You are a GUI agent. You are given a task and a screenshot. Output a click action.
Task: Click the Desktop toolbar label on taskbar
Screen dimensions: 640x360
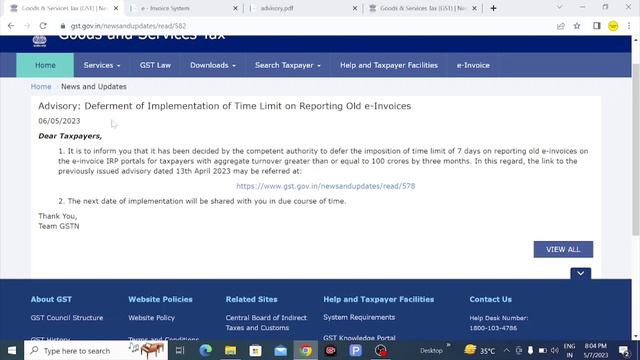click(x=431, y=351)
